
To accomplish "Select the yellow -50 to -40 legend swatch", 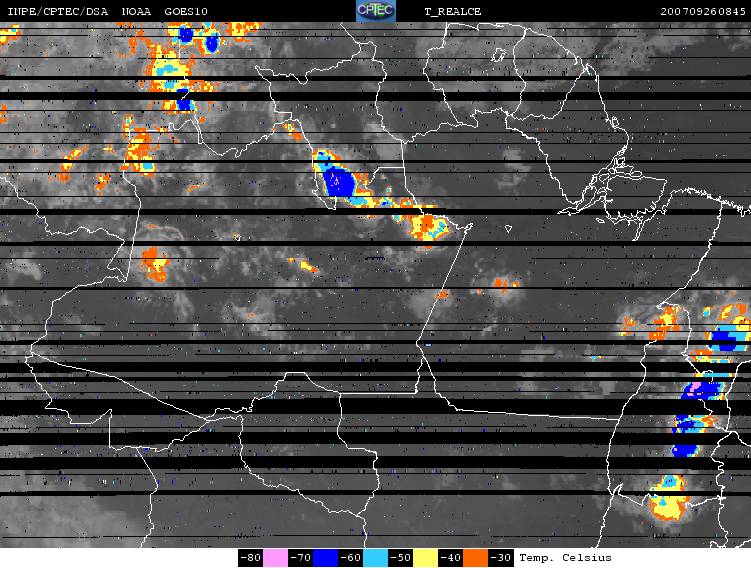I will [x=425, y=558].
